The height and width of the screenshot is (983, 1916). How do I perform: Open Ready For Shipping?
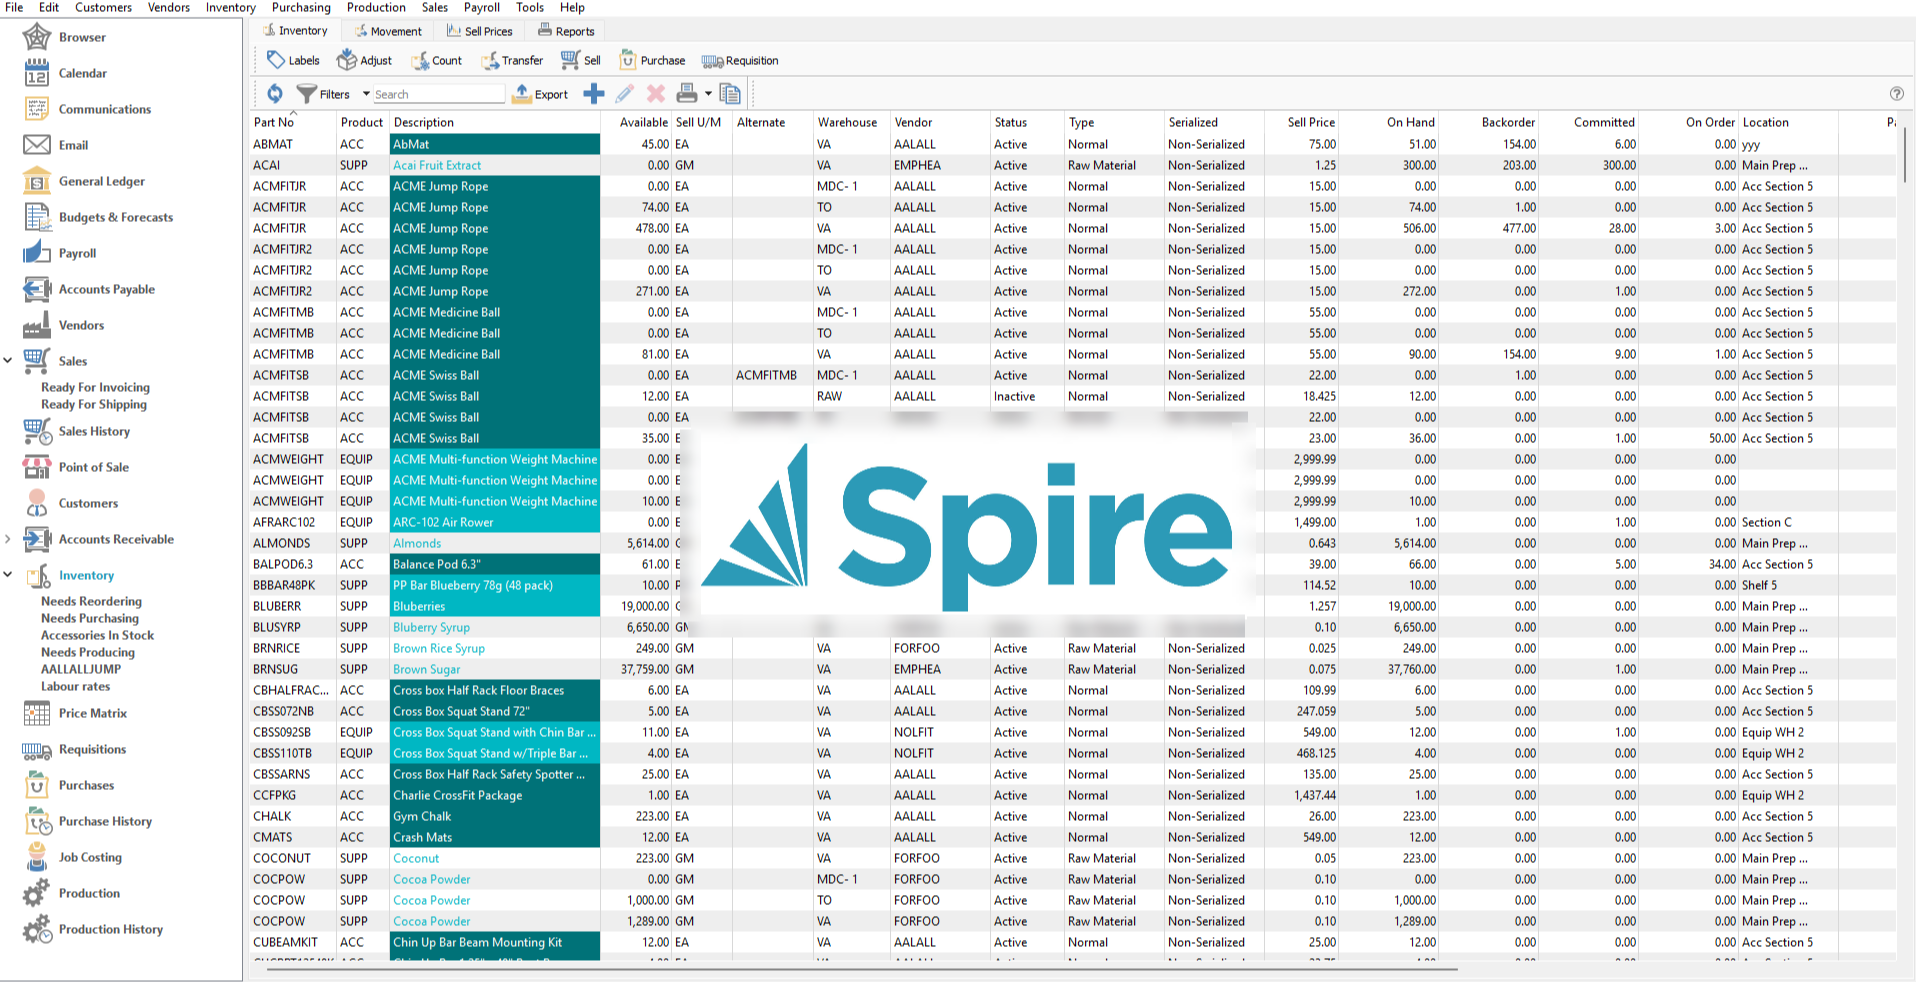(x=94, y=404)
